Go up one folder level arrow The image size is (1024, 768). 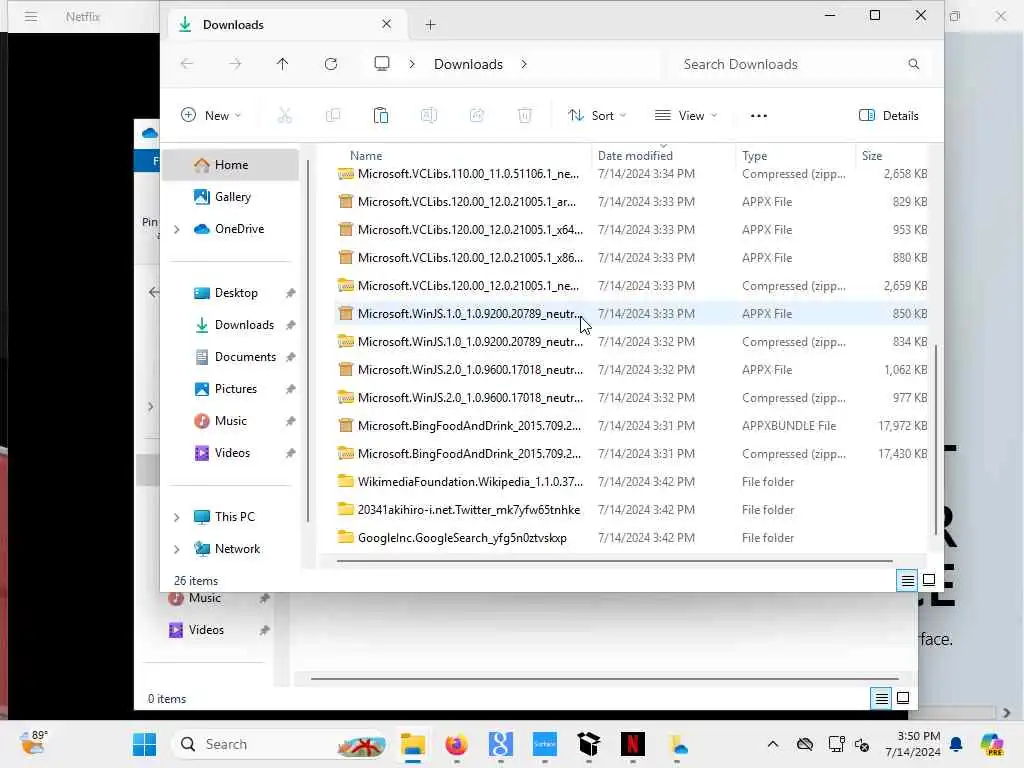[282, 64]
